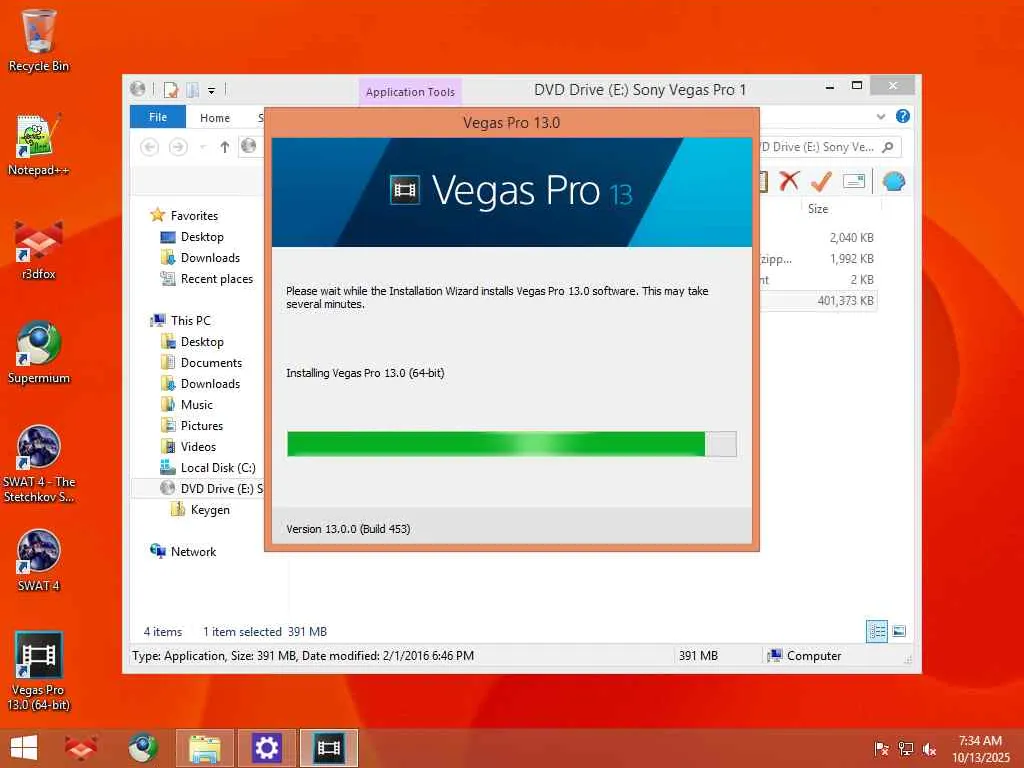Open the File tab in Explorer
This screenshot has width=1024, height=768.
pos(158,117)
